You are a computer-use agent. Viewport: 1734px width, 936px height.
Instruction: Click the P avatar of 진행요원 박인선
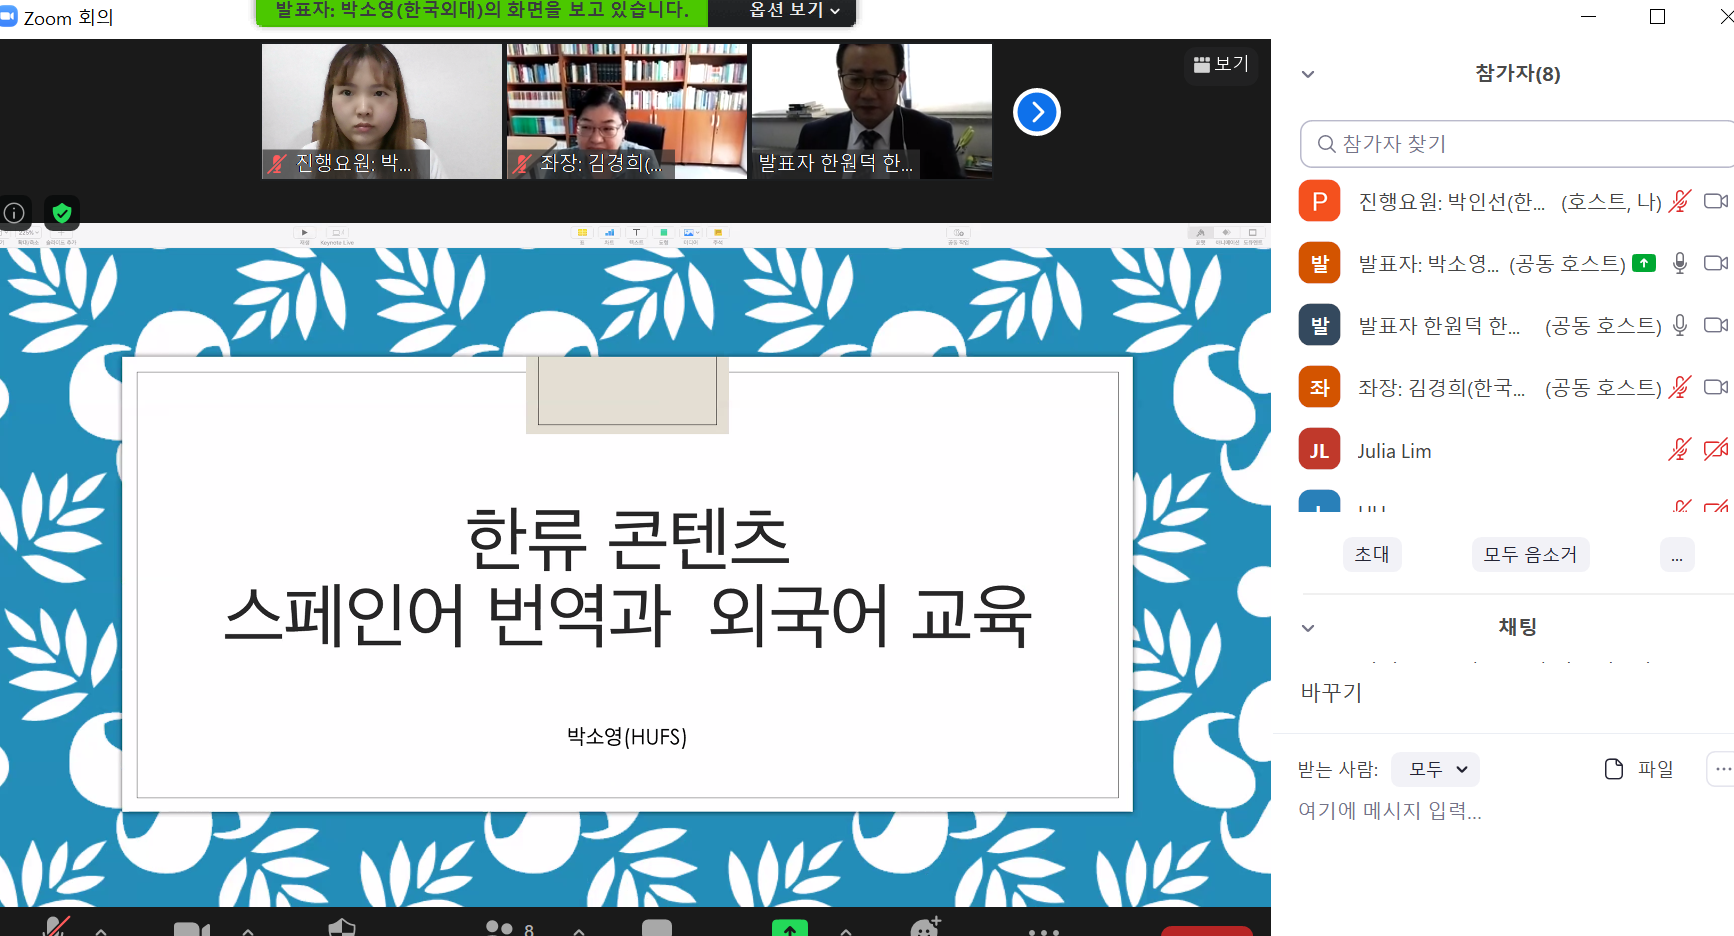tap(1319, 201)
